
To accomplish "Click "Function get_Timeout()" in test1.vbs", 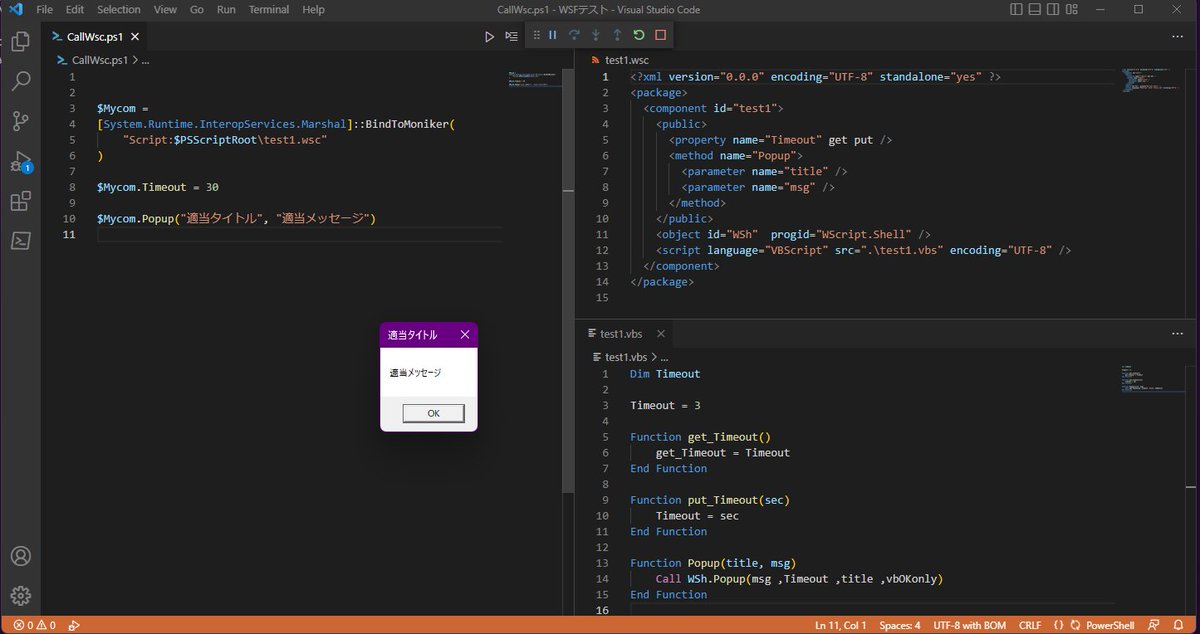I will (700, 437).
